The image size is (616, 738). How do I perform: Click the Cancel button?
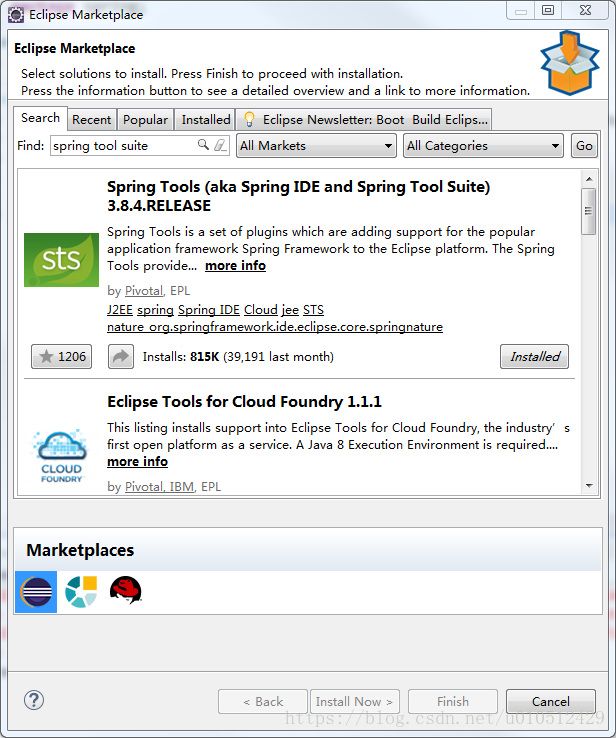click(x=551, y=701)
